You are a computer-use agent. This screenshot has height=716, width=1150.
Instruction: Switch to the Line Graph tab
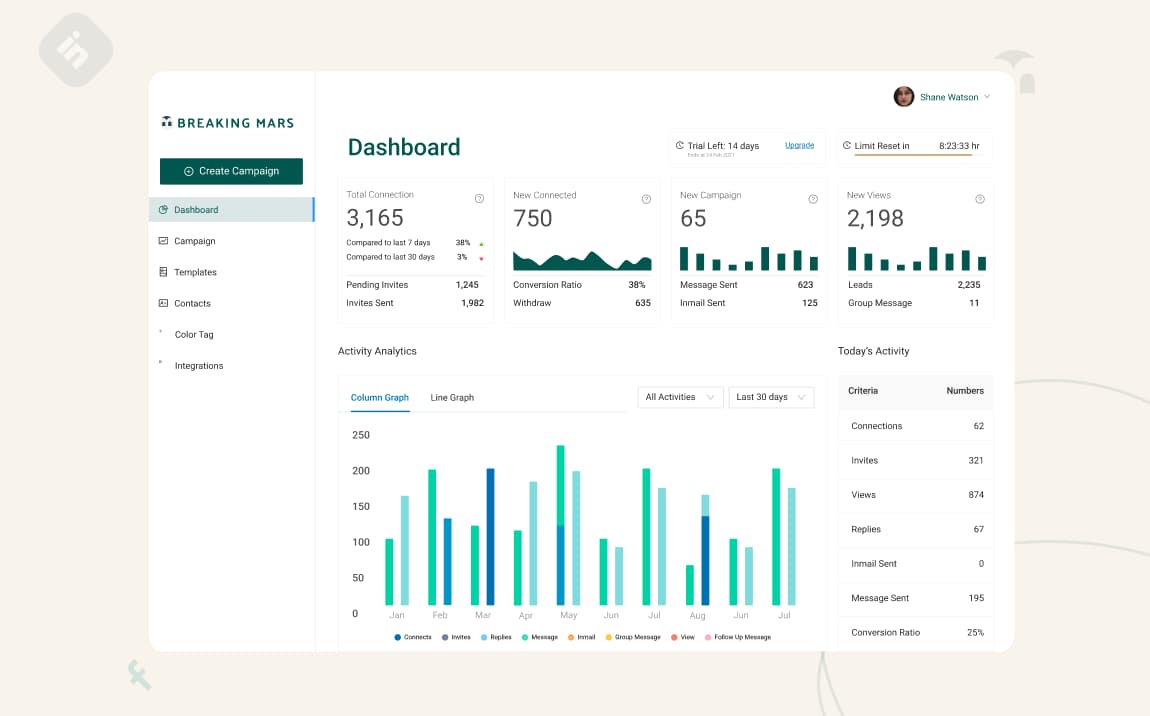point(452,398)
